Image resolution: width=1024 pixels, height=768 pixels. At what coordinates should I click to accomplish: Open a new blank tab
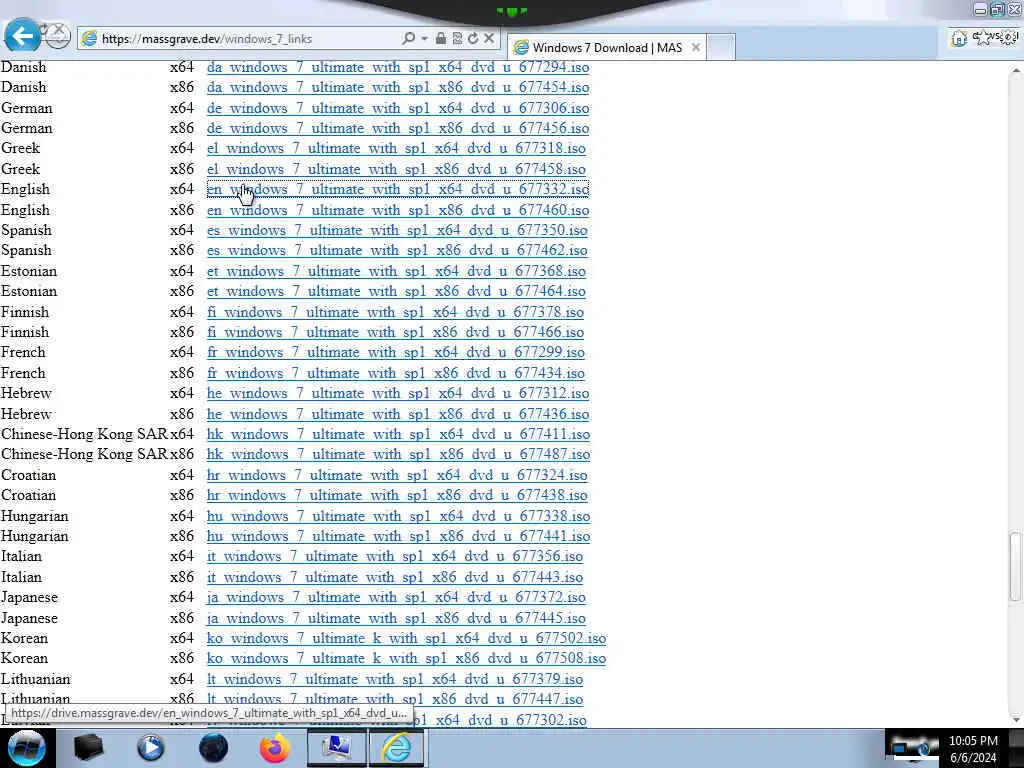721,47
